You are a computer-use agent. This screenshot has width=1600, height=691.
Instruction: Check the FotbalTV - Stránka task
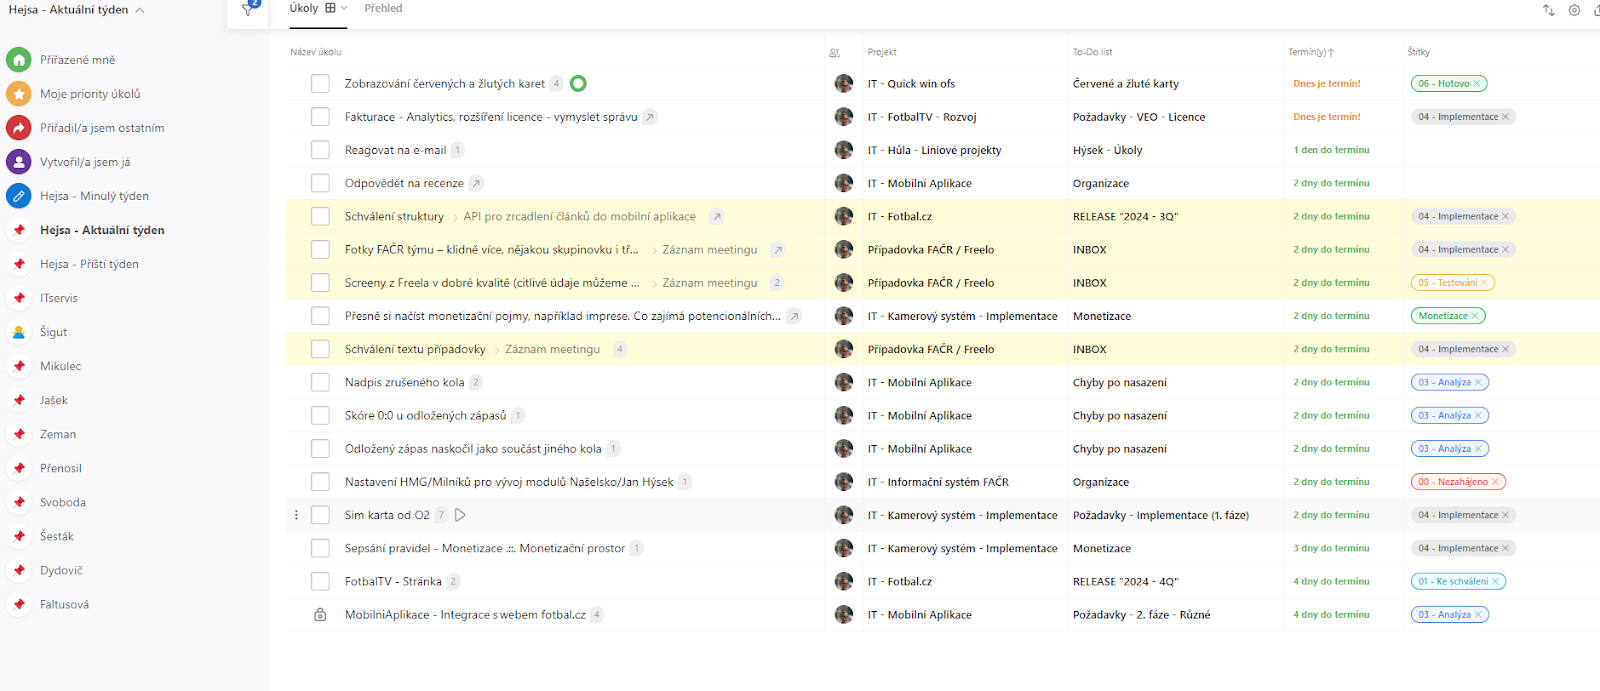pos(320,581)
